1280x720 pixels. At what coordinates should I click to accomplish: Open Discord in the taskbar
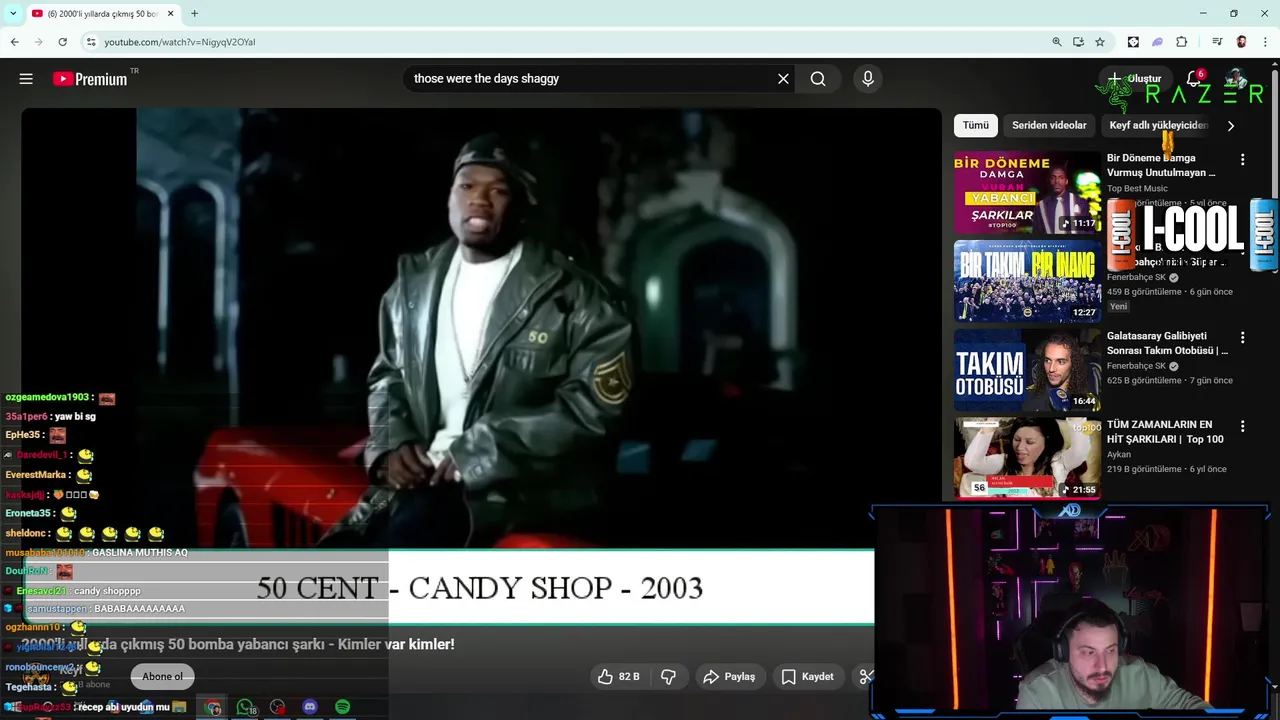click(x=310, y=707)
